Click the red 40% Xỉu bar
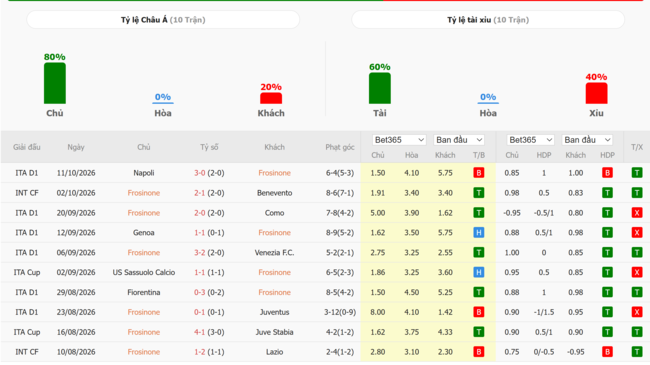This screenshot has height=365, width=650. (596, 93)
